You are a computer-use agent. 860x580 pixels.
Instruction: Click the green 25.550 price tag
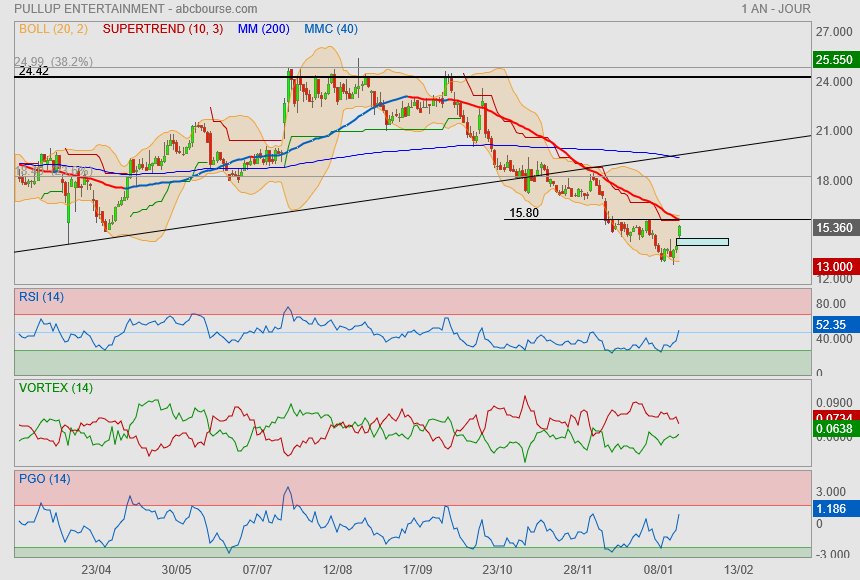[x=834, y=59]
